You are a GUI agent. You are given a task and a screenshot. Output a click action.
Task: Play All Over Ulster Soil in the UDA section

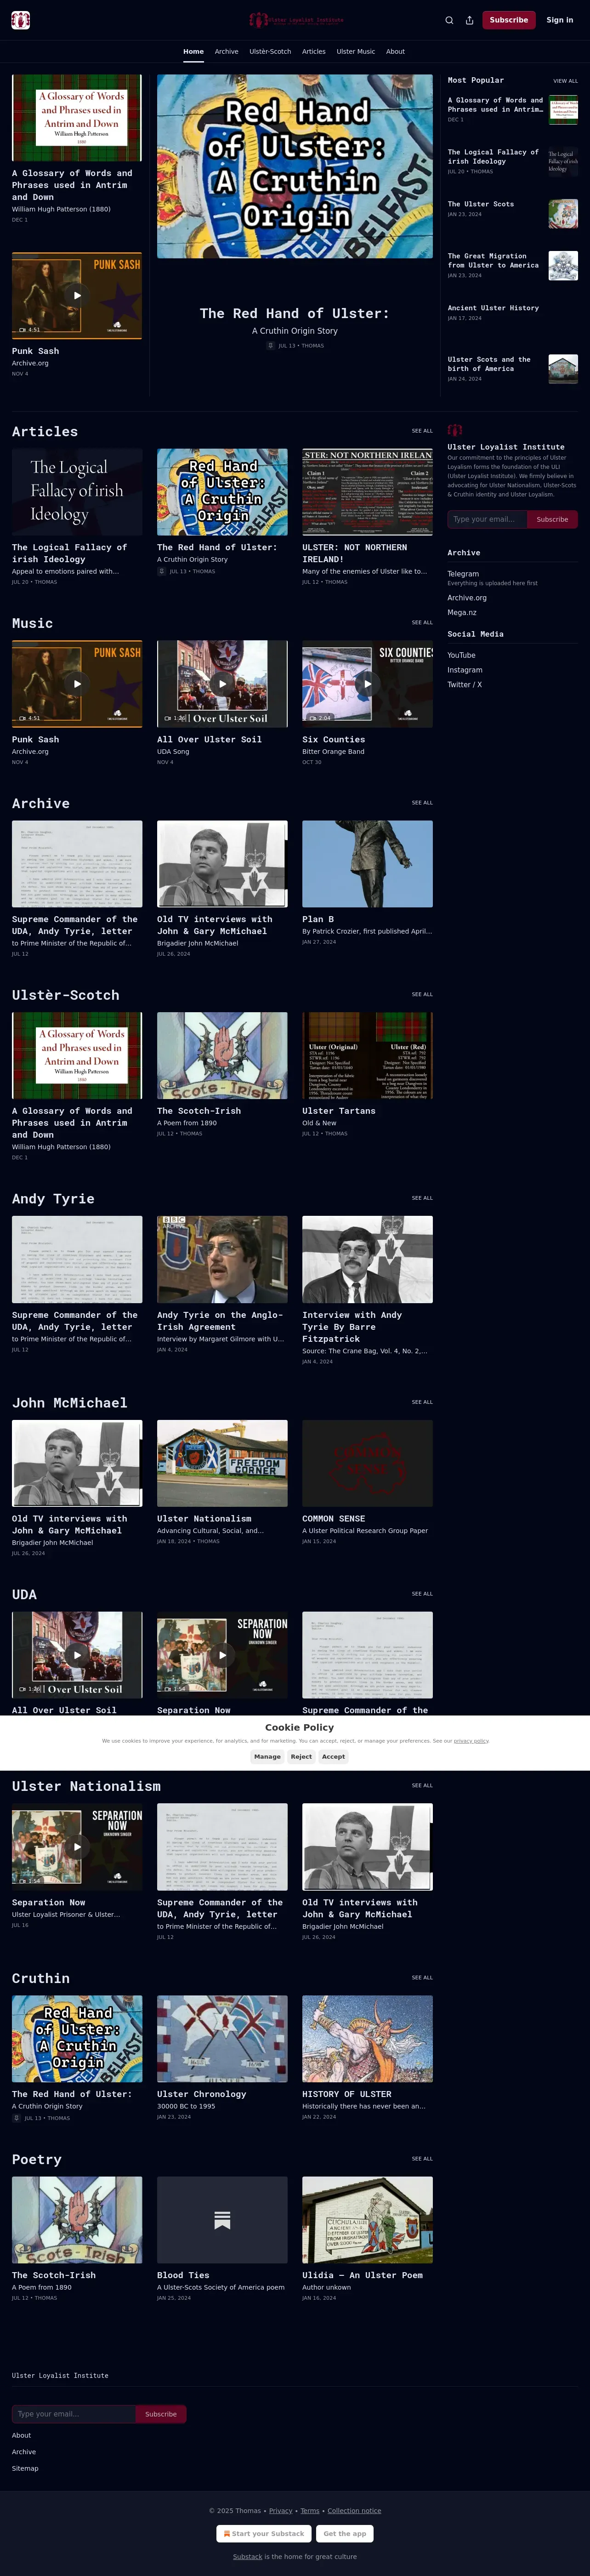pos(77,1654)
